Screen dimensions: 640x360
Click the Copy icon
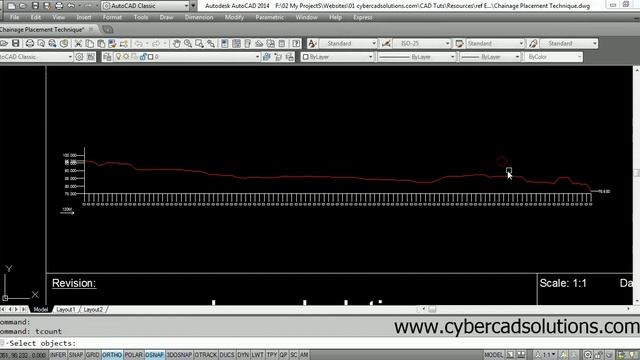coord(89,43)
